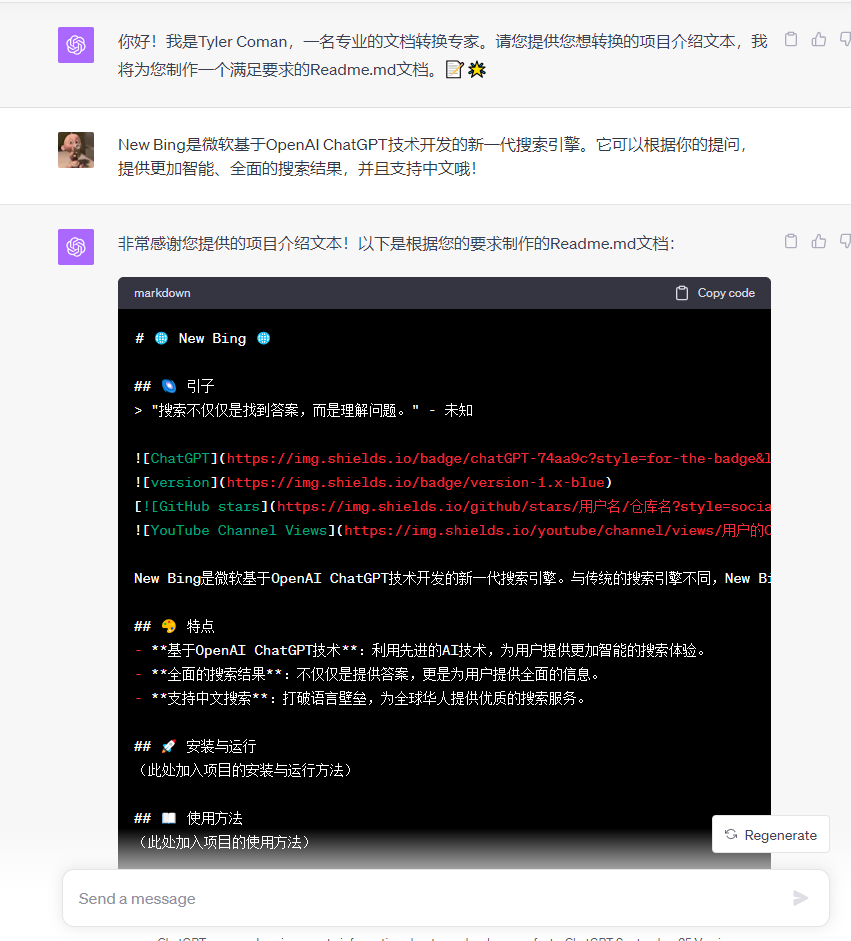
Task: Click the '基于OpenAI ChatGPT技术' bullet line
Action: (420, 651)
